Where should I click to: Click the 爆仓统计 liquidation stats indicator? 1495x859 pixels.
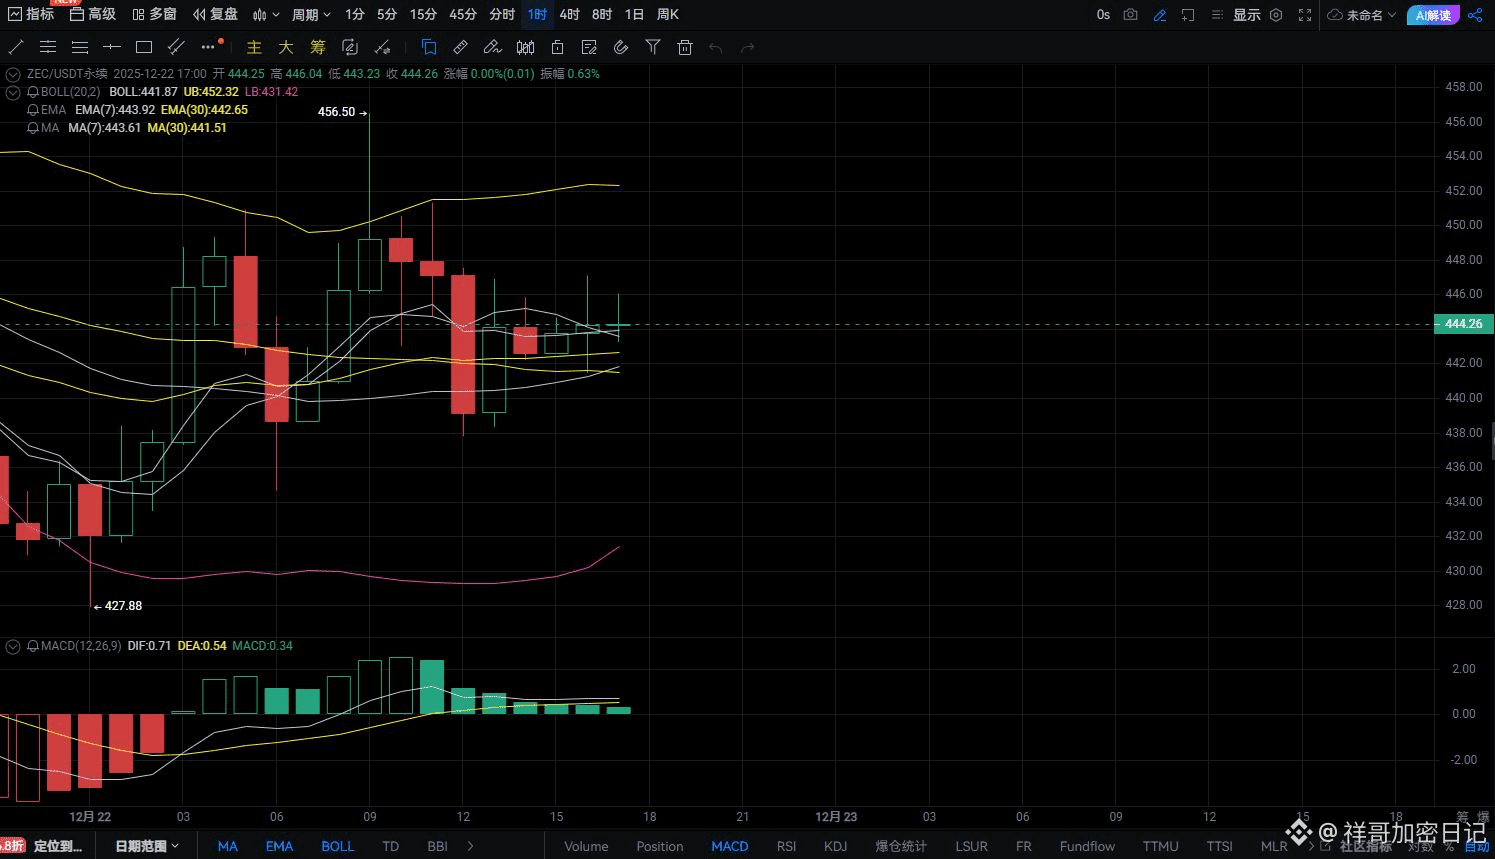coord(901,846)
